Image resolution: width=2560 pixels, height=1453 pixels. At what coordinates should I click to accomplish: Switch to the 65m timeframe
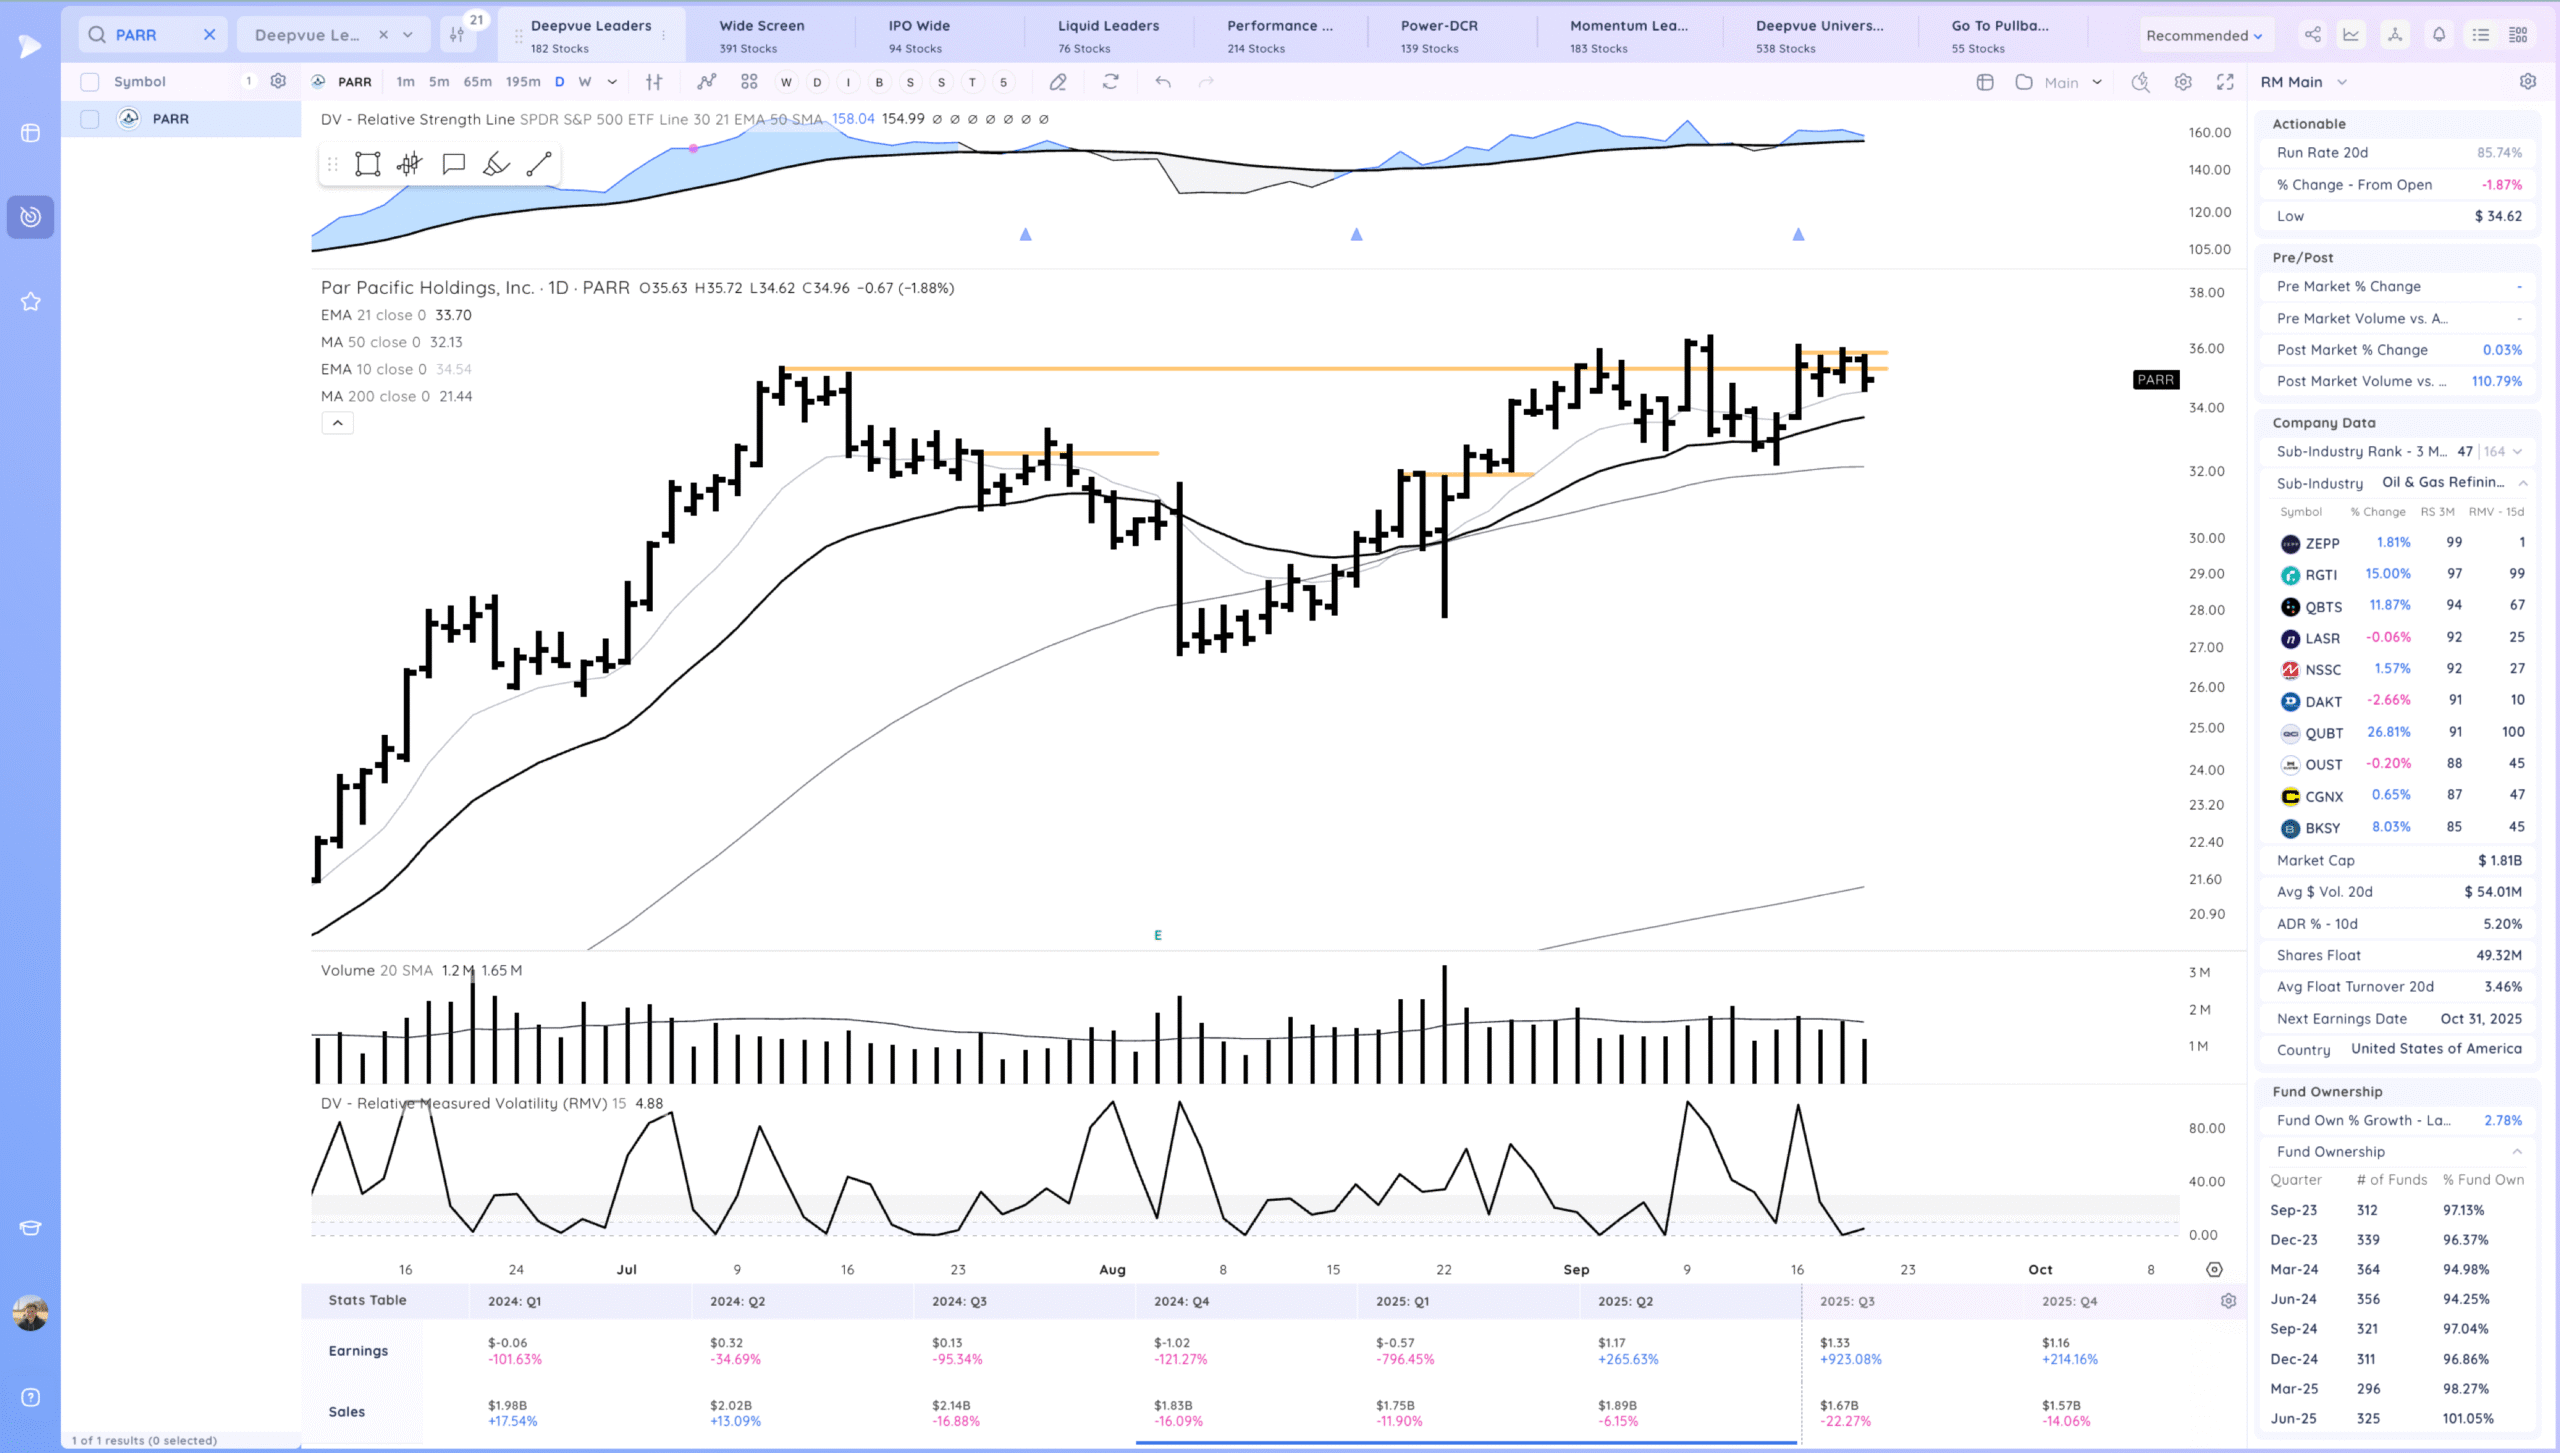tap(477, 82)
